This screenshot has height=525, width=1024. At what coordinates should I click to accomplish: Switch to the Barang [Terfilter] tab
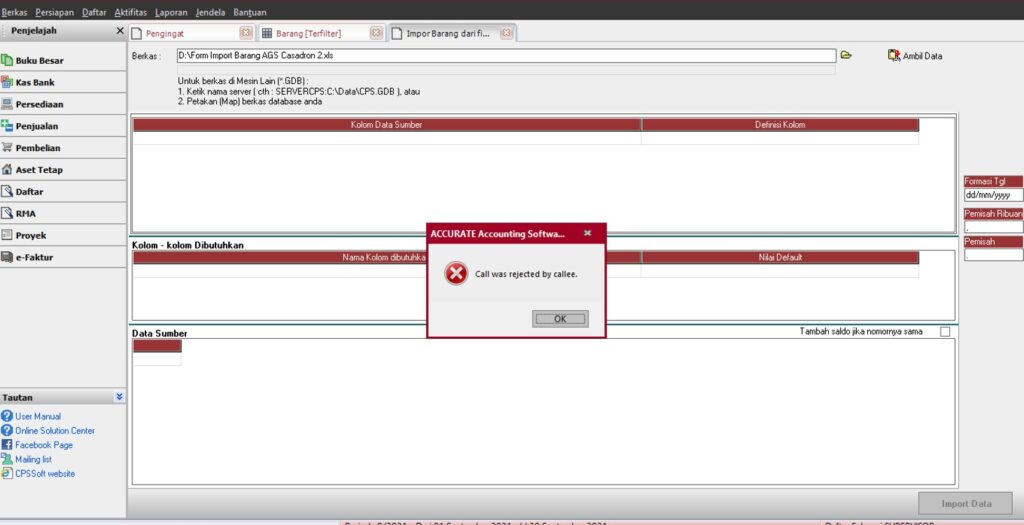pos(321,33)
